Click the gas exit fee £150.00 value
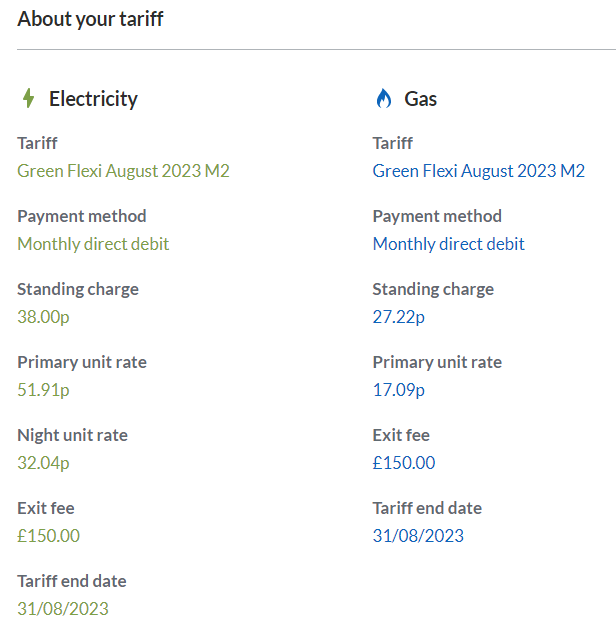Screen dimensions: 616x641 [x=404, y=463]
